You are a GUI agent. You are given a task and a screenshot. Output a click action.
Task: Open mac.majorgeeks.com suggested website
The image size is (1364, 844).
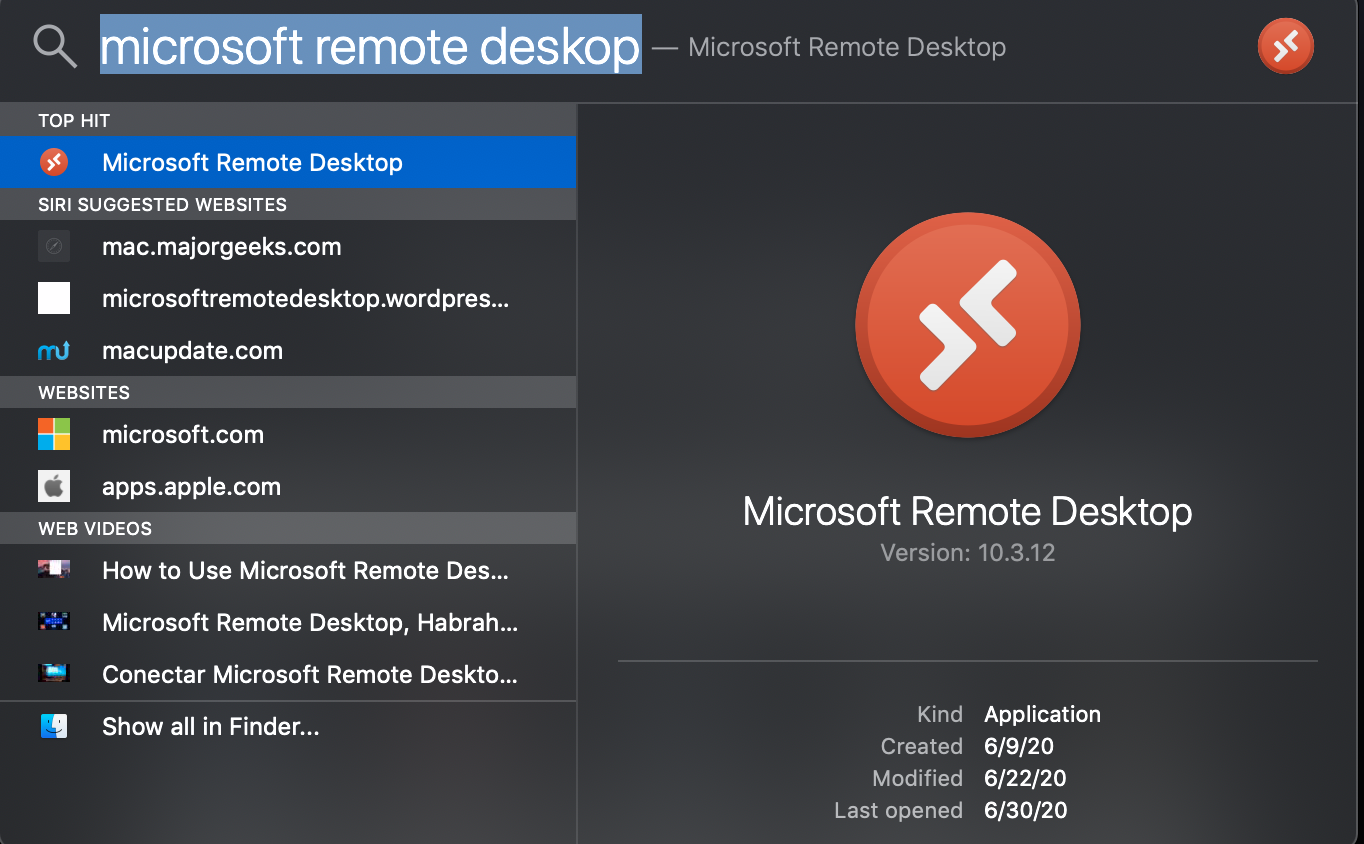288,246
